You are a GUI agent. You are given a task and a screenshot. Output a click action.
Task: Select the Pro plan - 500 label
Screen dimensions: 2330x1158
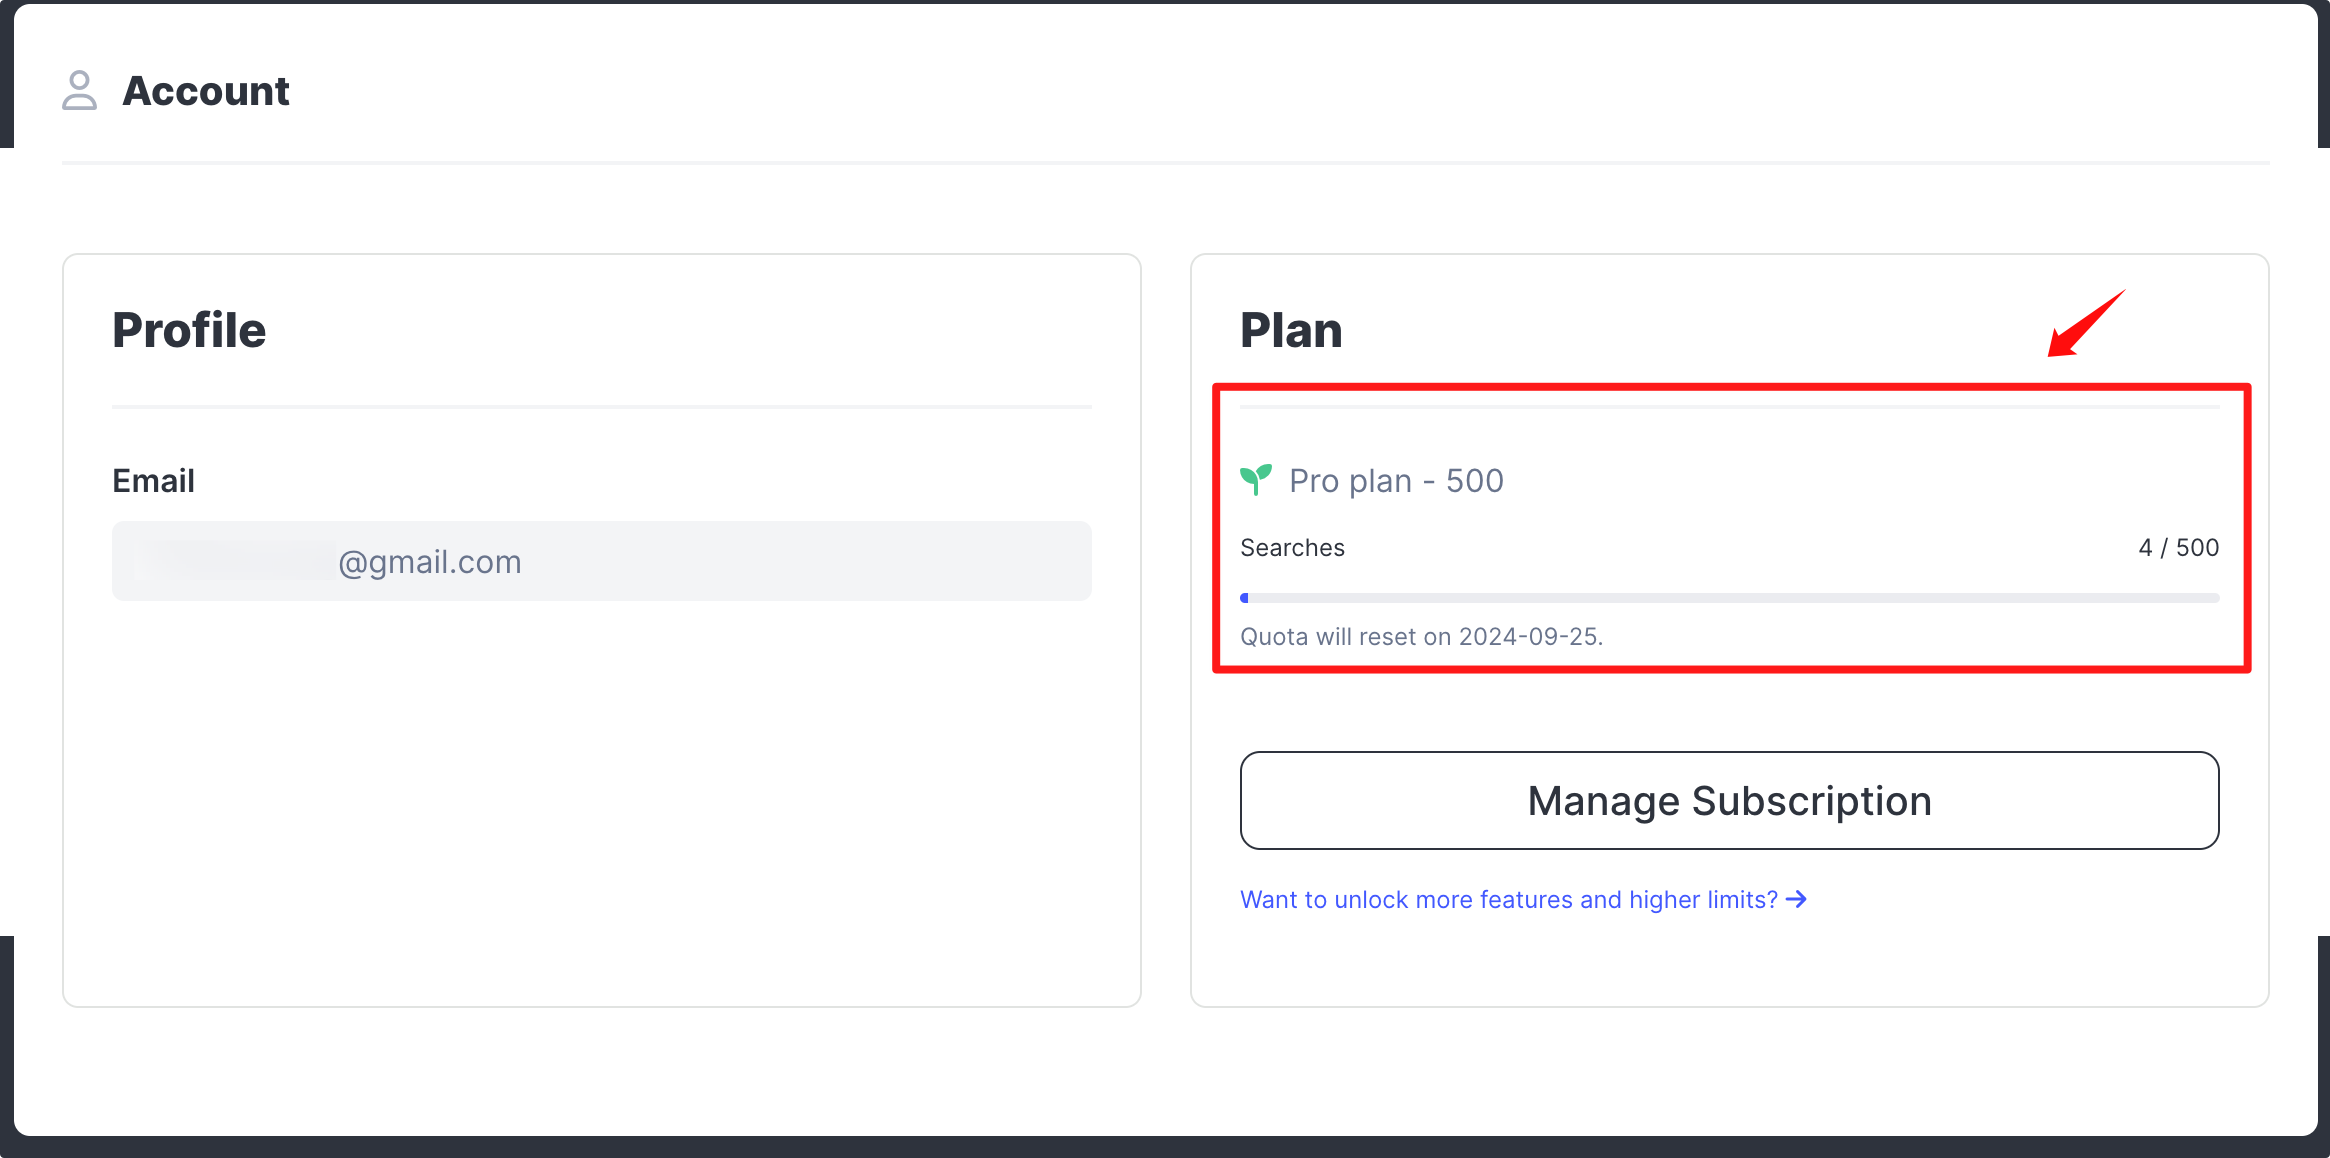tap(1396, 481)
